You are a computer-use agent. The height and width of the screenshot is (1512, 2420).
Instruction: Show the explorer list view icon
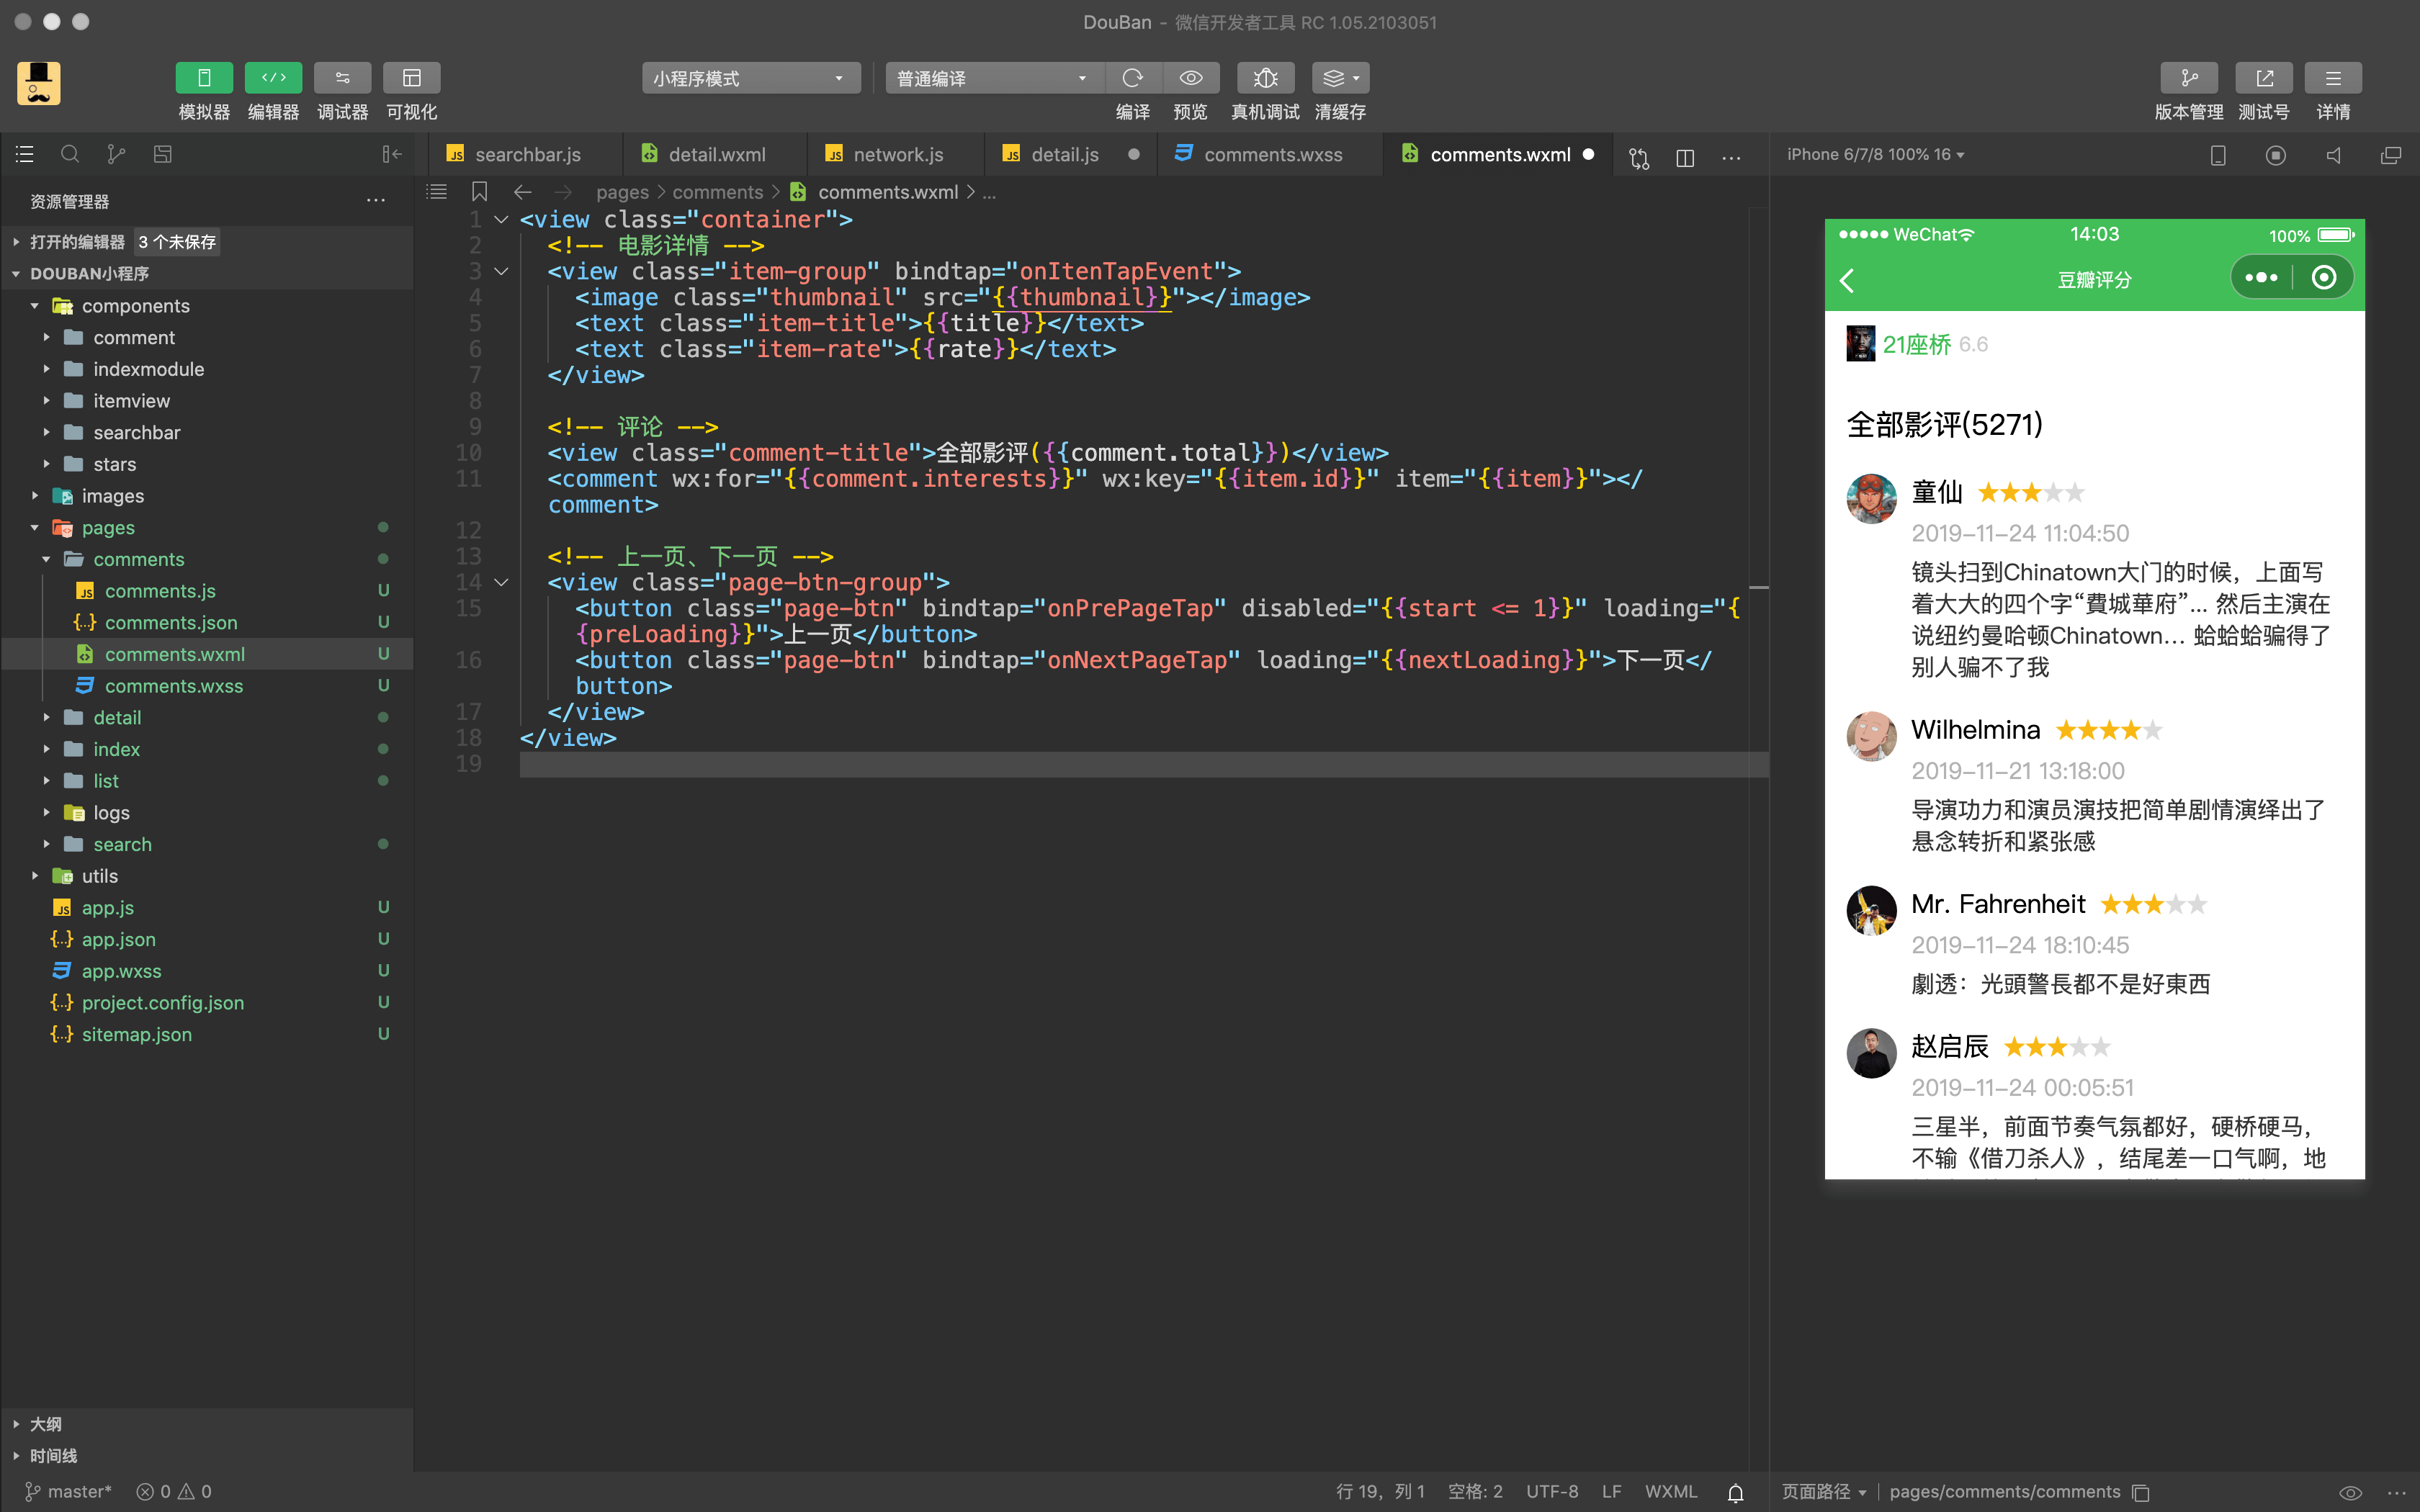point(25,154)
